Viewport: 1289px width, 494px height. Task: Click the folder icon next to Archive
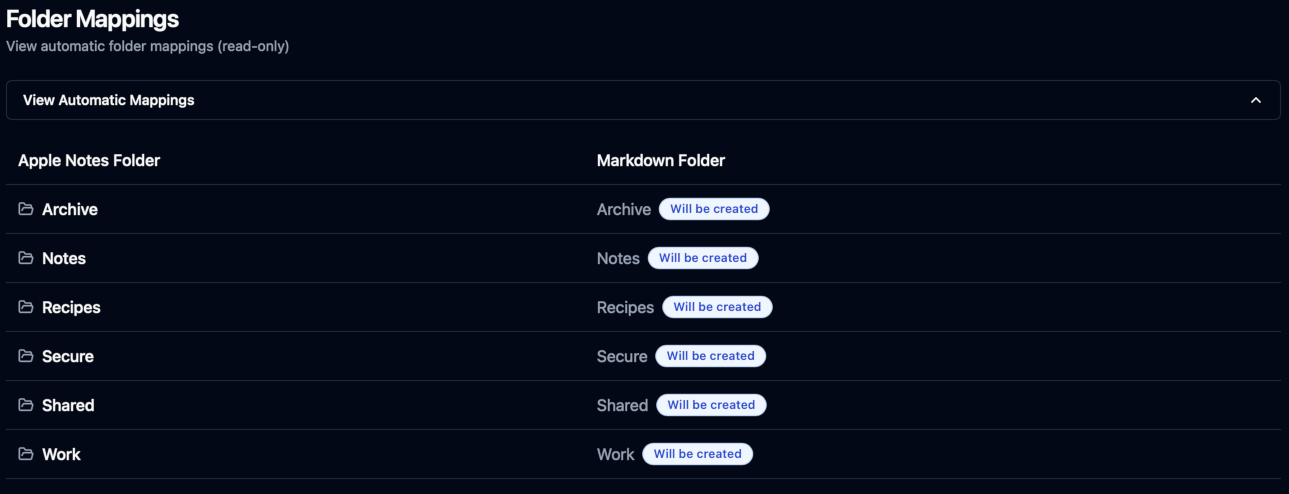[26, 209]
